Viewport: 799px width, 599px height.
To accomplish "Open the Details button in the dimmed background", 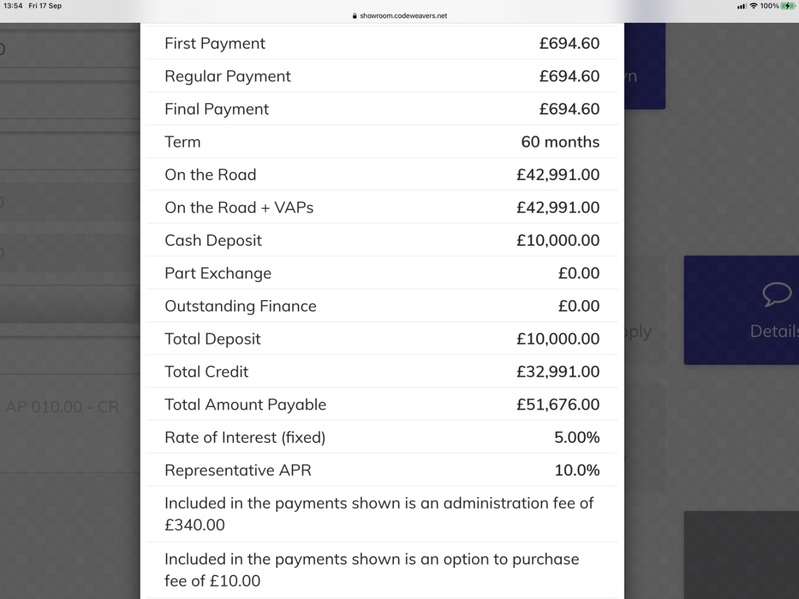I will click(741, 310).
